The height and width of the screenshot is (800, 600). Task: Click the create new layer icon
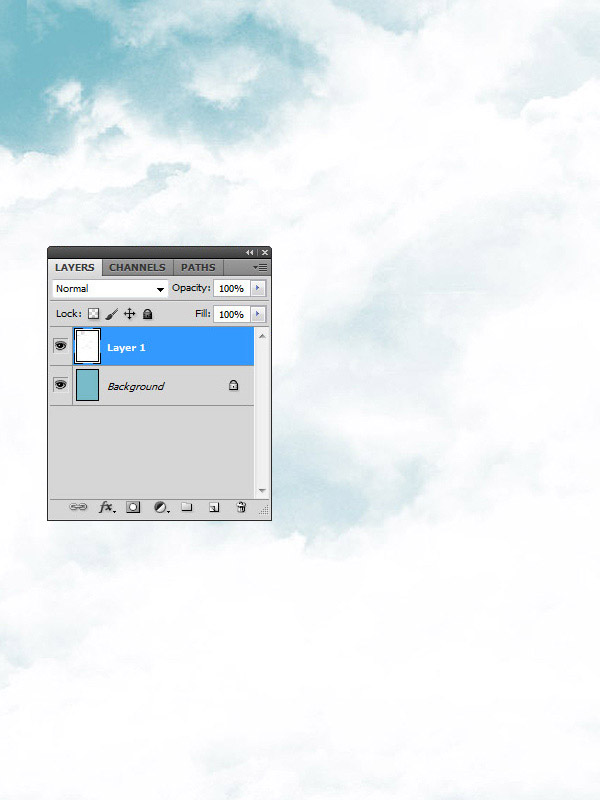(x=213, y=508)
